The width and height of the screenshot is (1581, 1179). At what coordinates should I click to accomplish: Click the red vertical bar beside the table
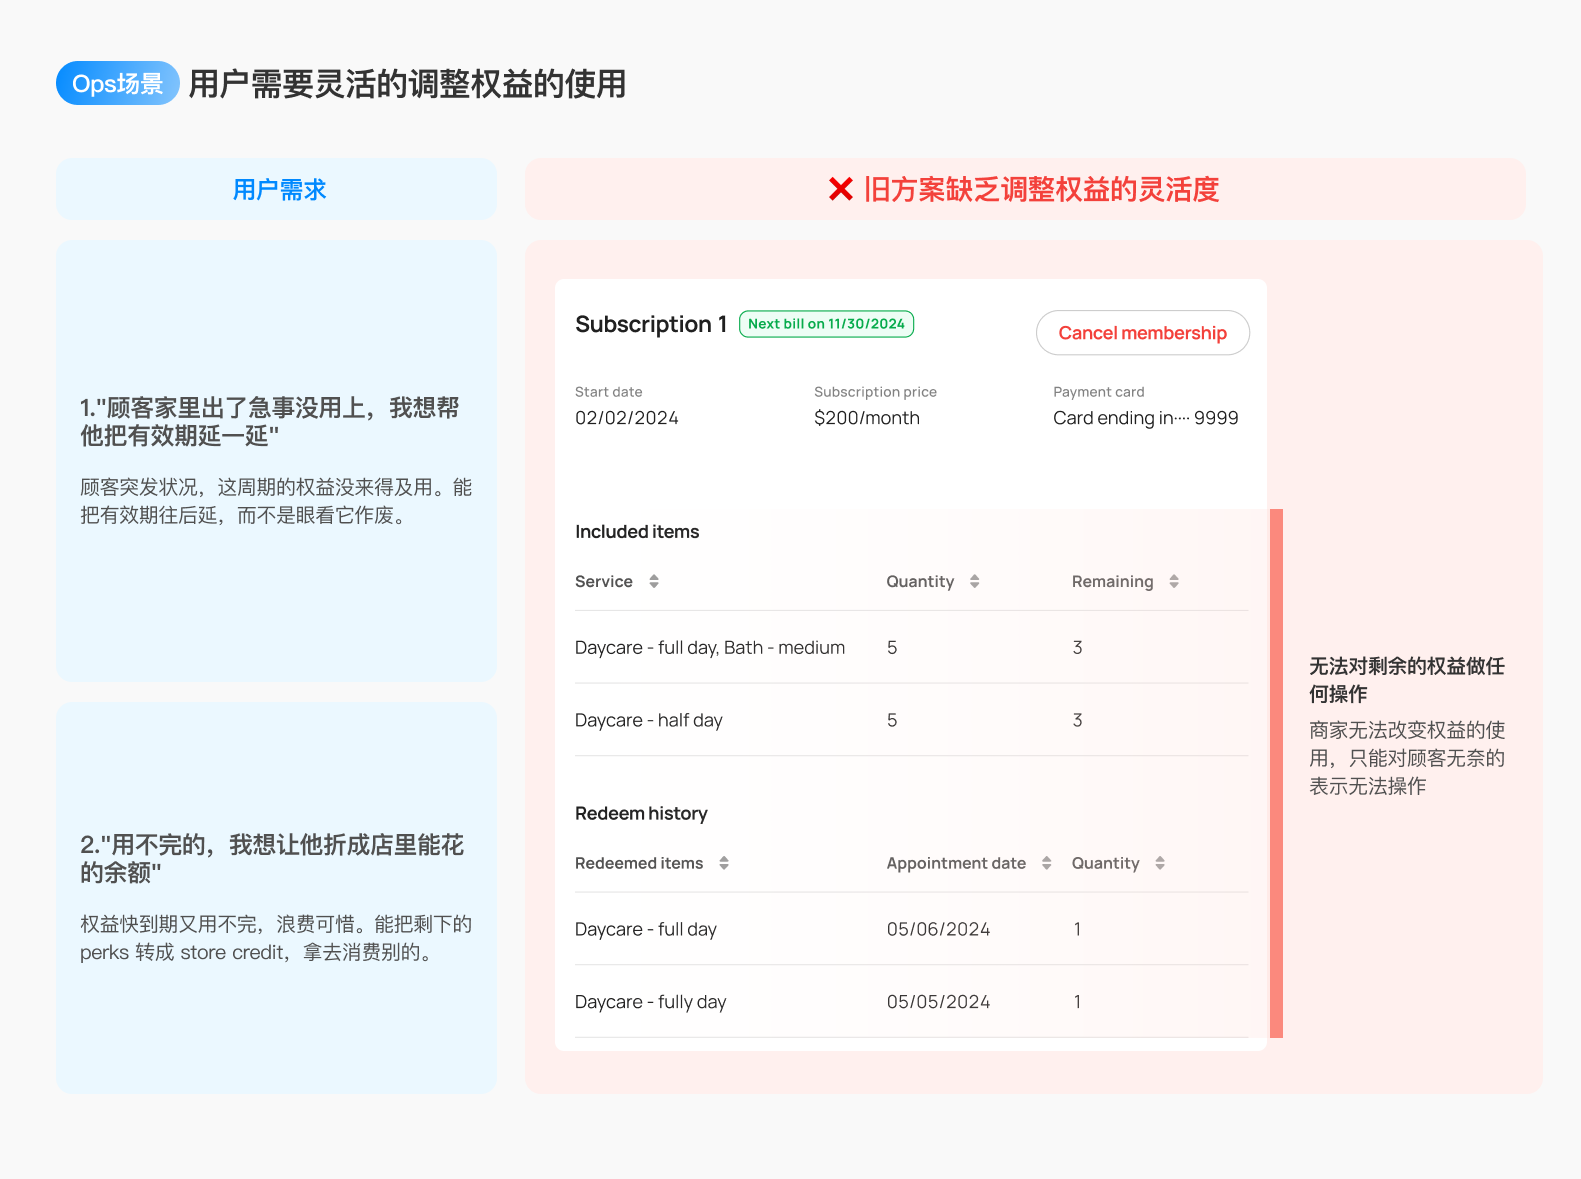point(1276,773)
